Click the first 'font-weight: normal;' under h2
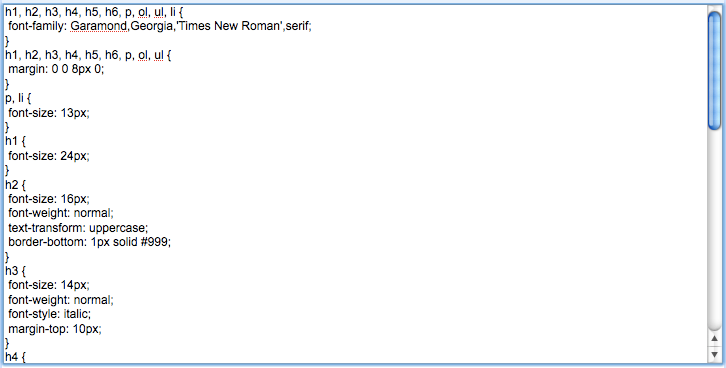 [x=61, y=213]
